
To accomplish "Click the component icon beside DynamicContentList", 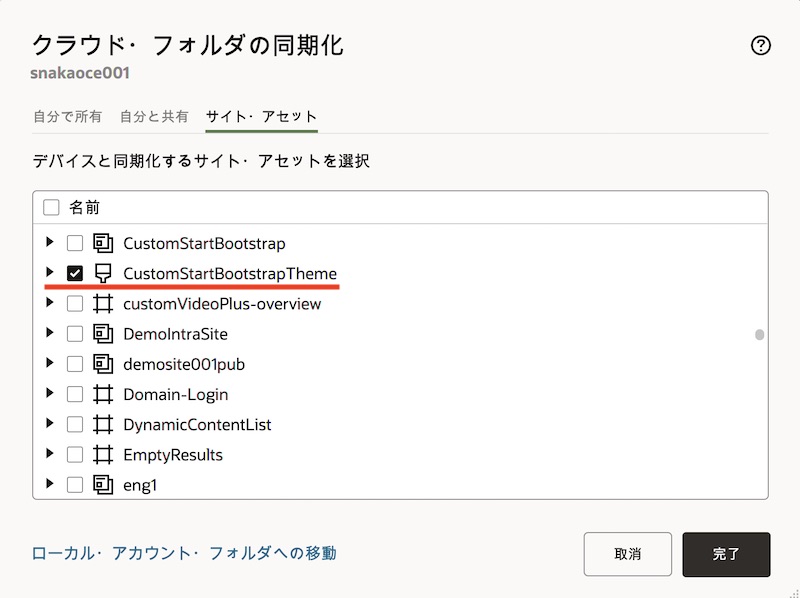I will point(102,425).
